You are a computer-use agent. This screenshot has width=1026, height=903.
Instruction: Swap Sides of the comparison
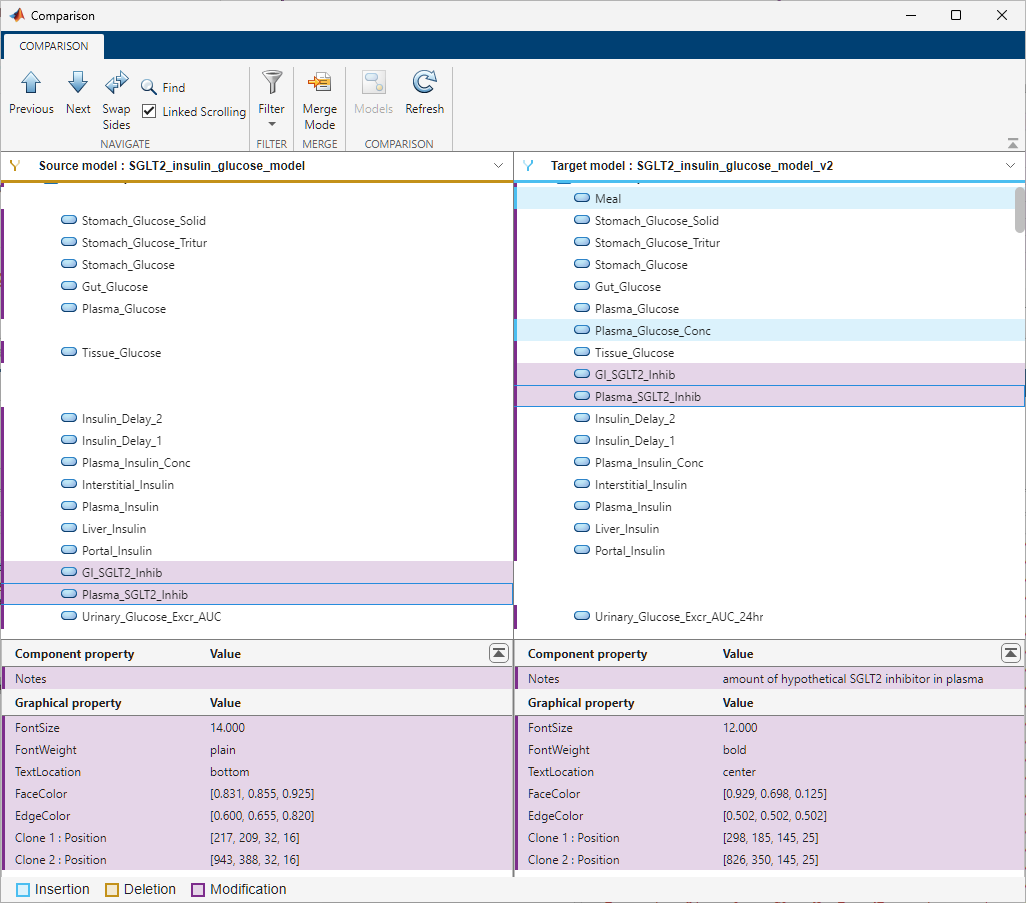click(116, 100)
